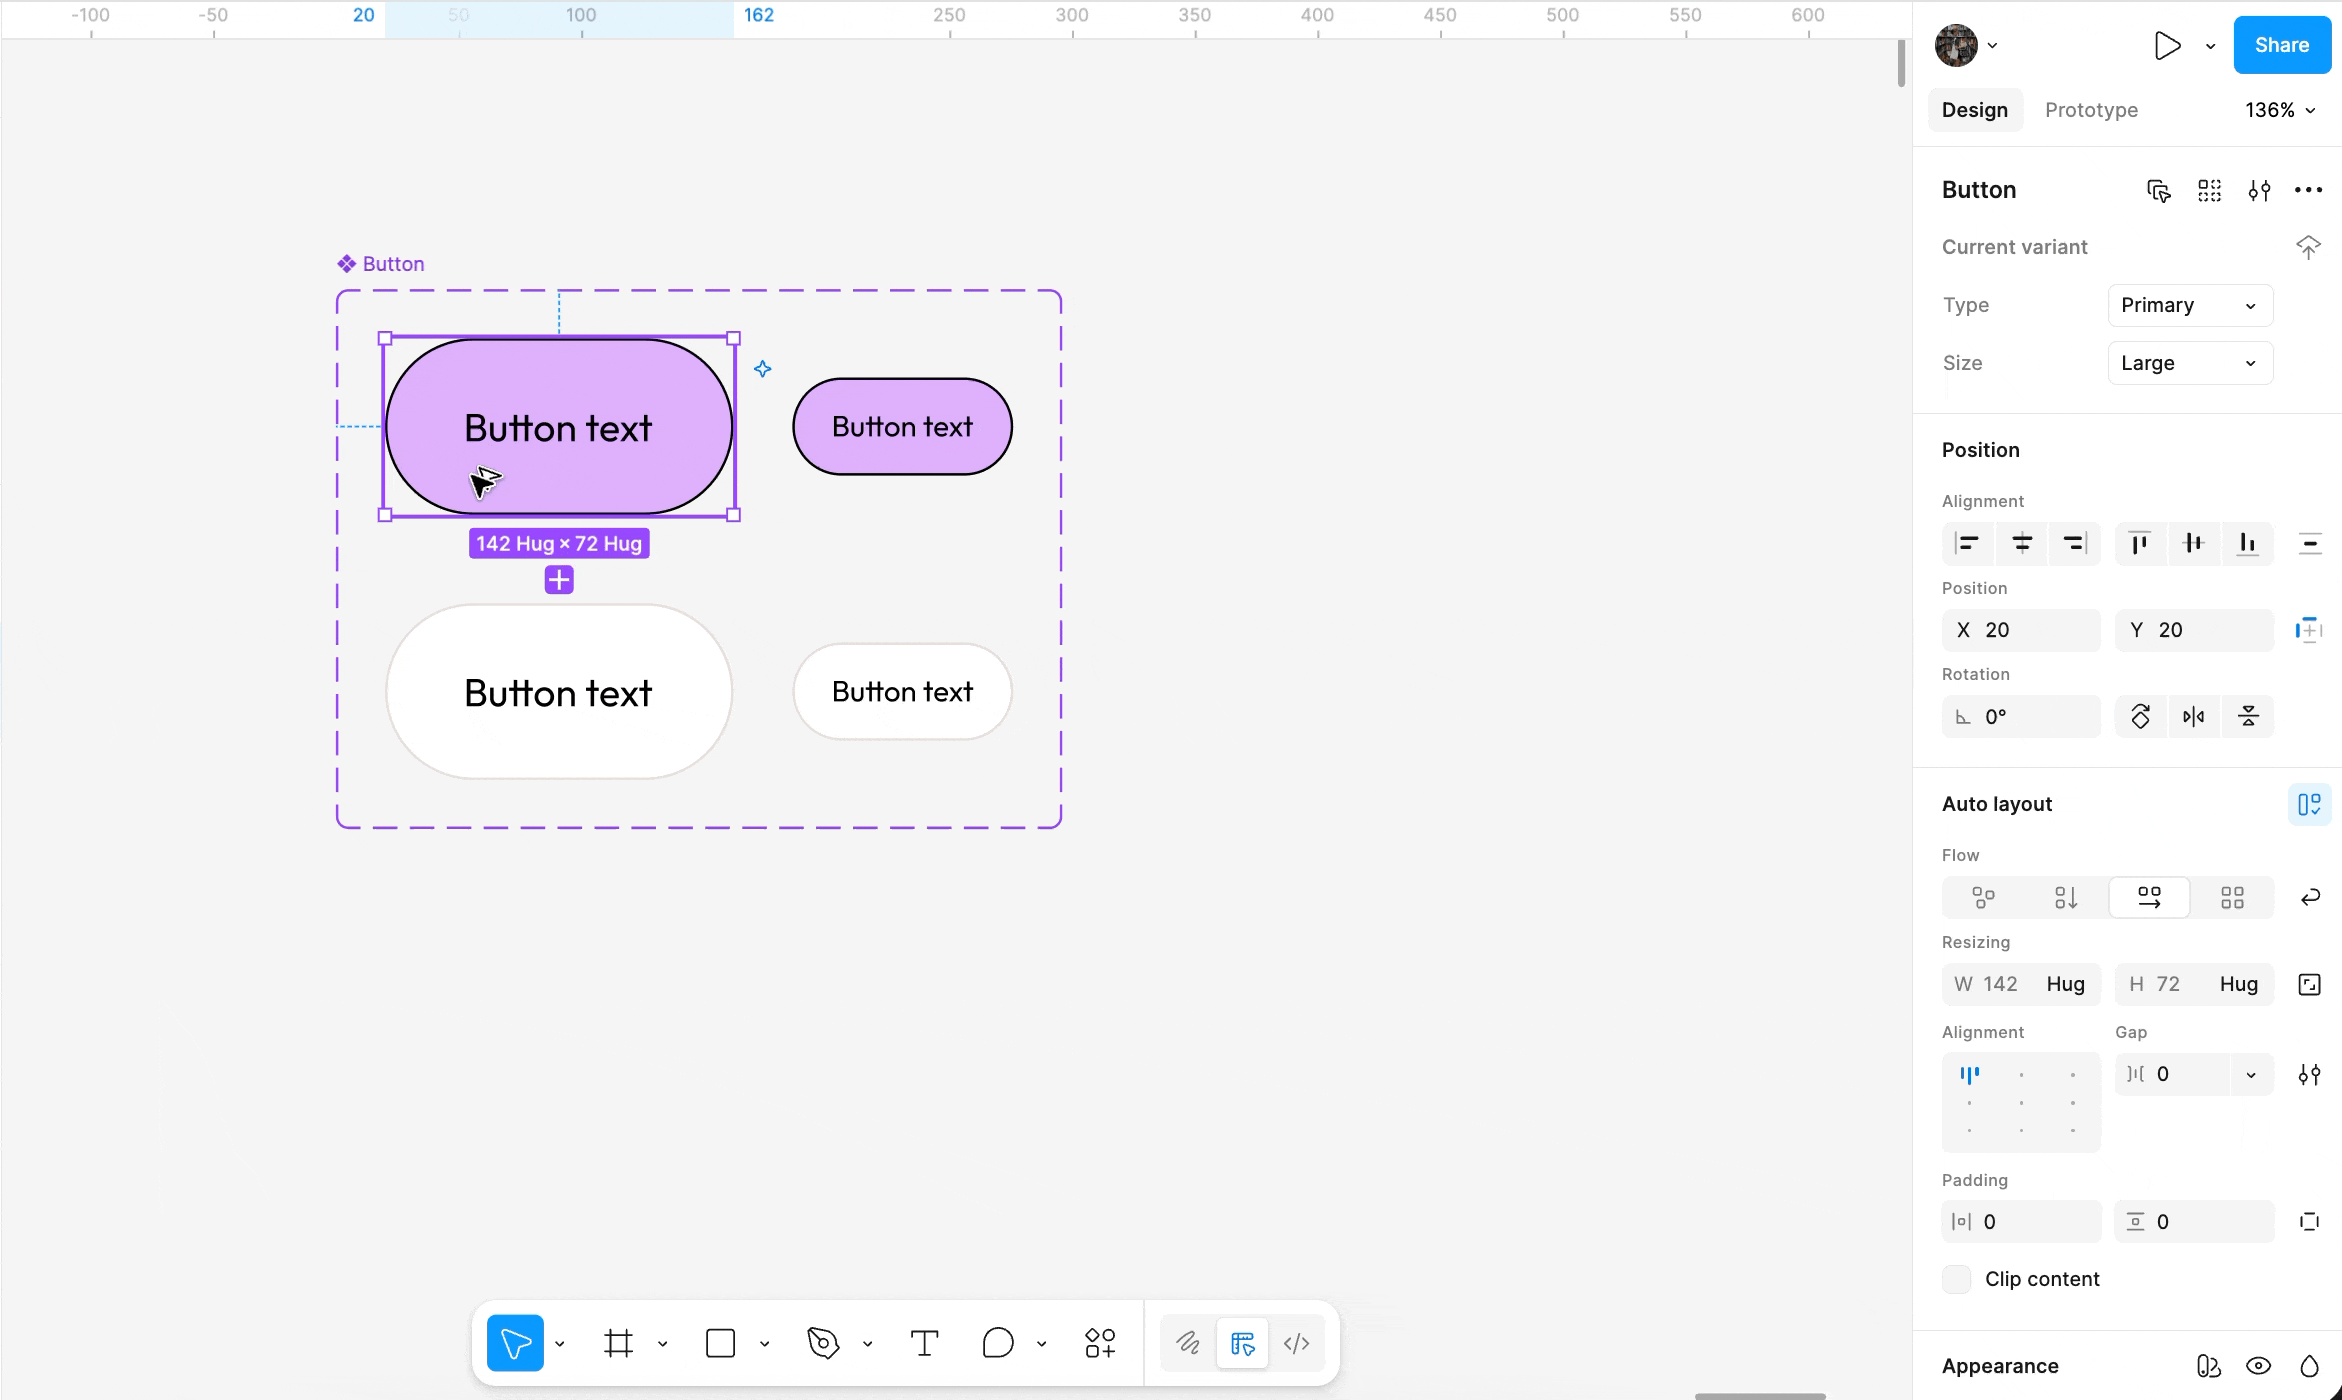Select the Frame tool in toolbar

click(x=618, y=1343)
